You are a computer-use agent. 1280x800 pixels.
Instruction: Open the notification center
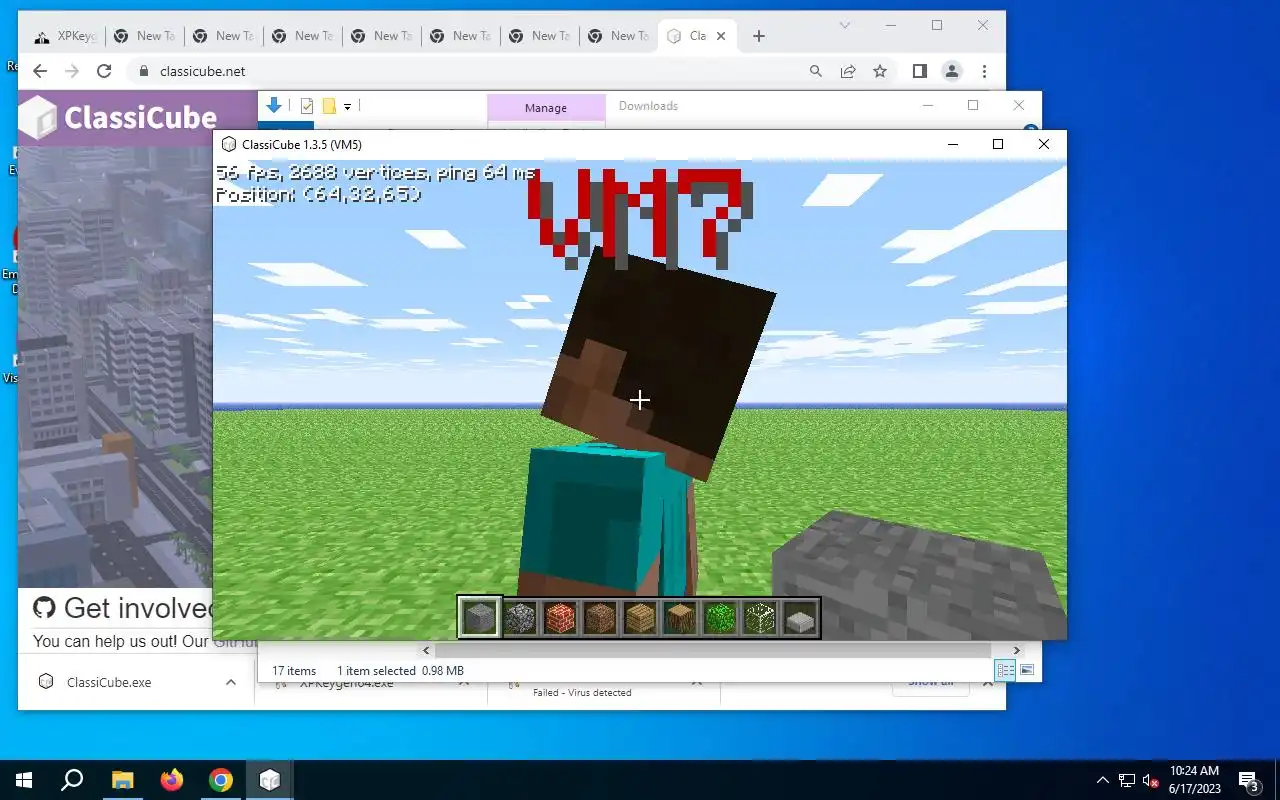click(1248, 780)
